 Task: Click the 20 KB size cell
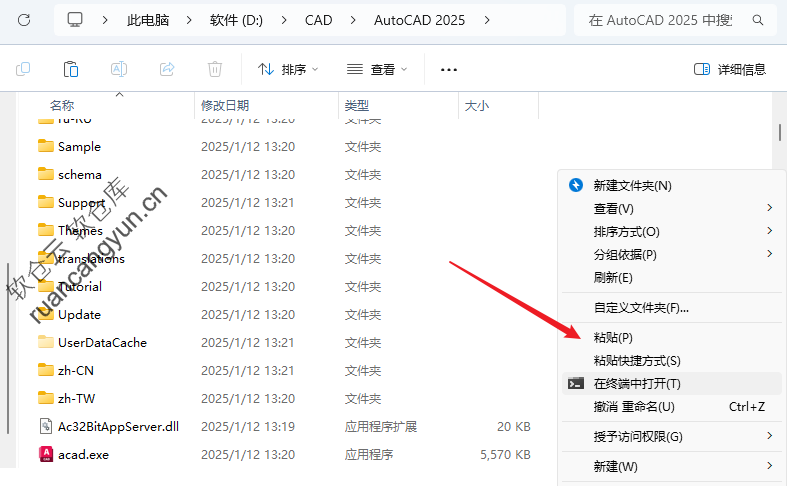(x=513, y=427)
